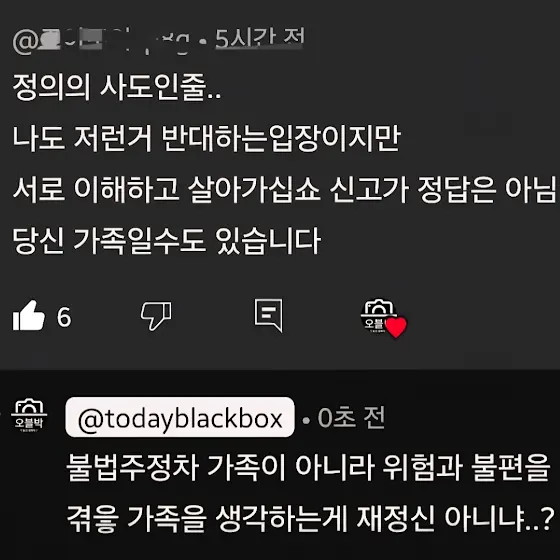This screenshot has height=560, width=560.
Task: Click the like count number 6
Action: pyautogui.click(x=64, y=317)
